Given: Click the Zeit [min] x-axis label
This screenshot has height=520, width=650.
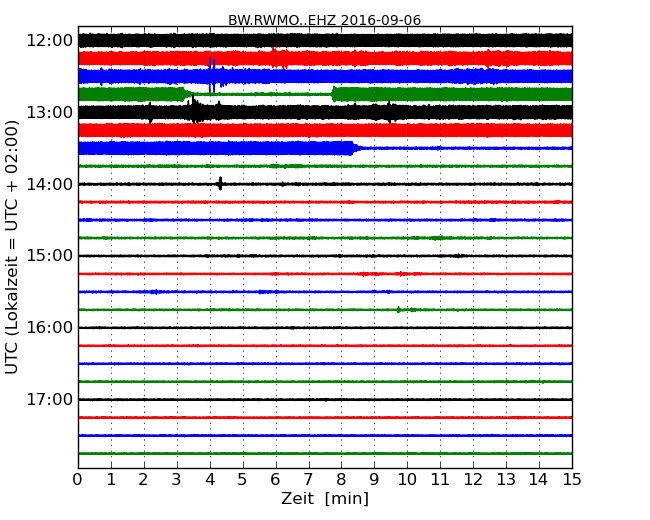Looking at the screenshot, I should 325,498.
